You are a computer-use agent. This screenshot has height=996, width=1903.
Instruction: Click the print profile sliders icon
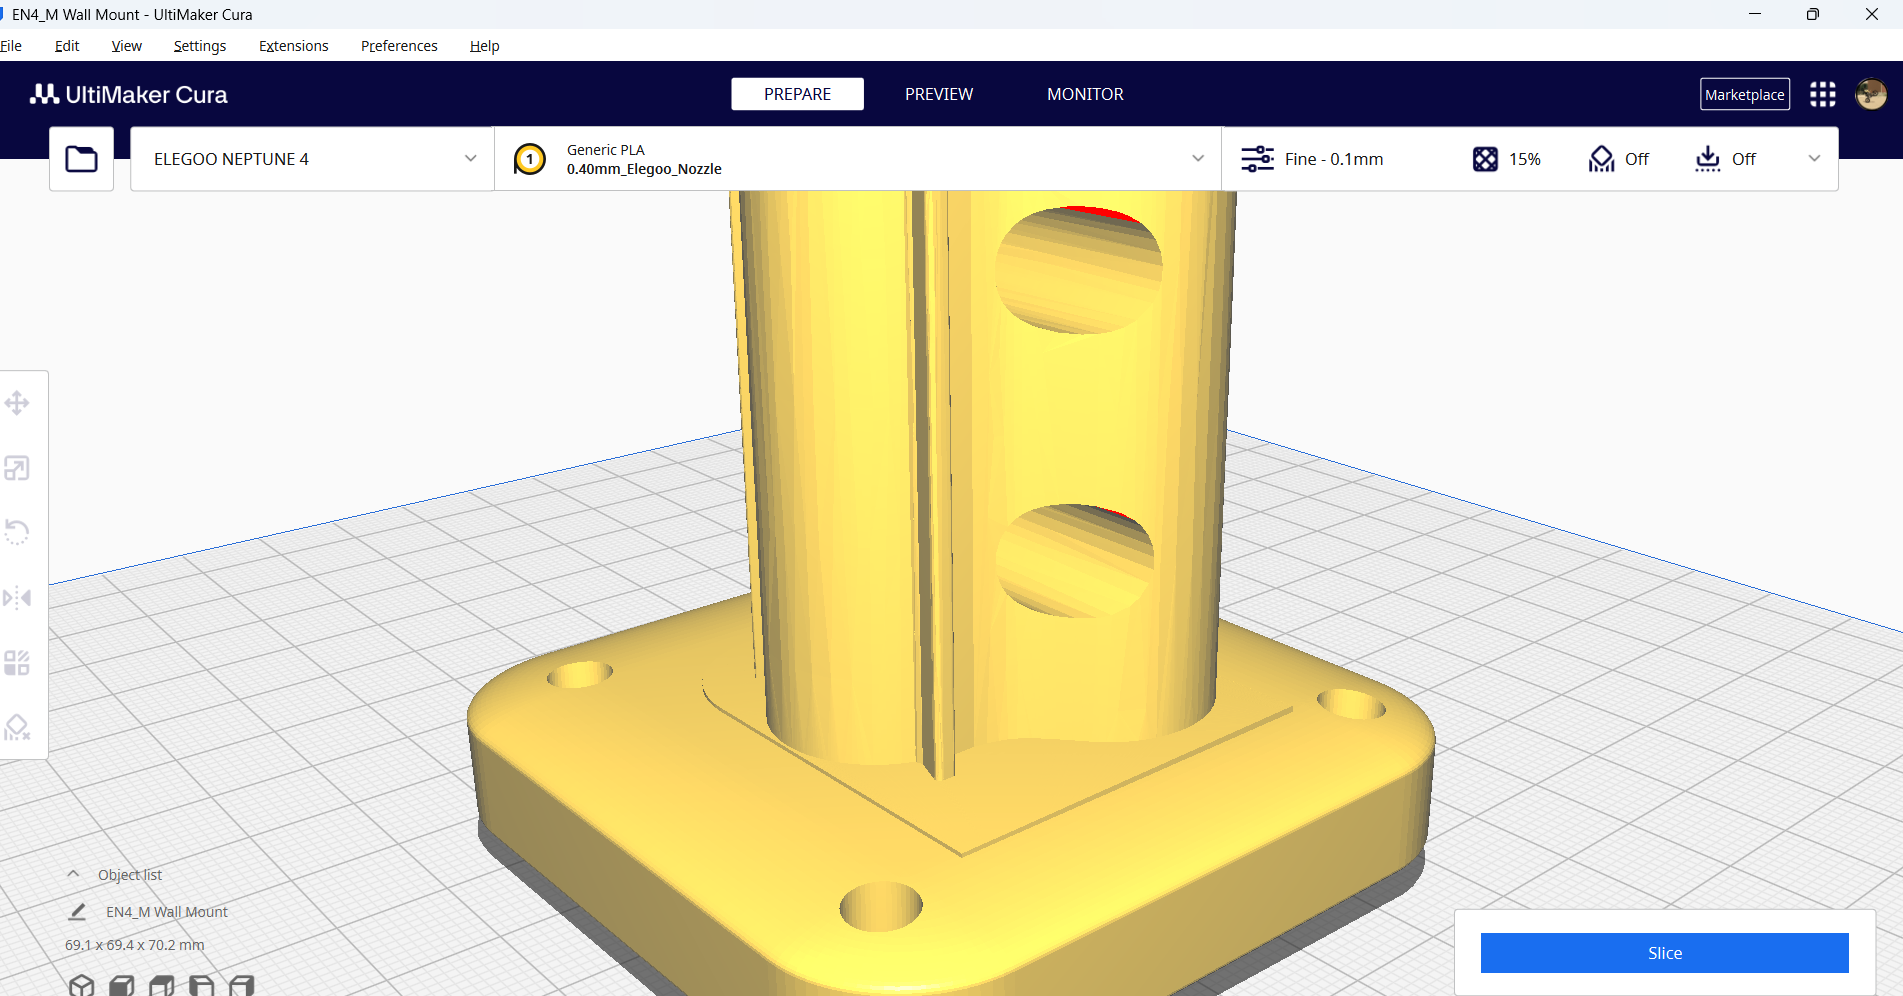[1257, 159]
